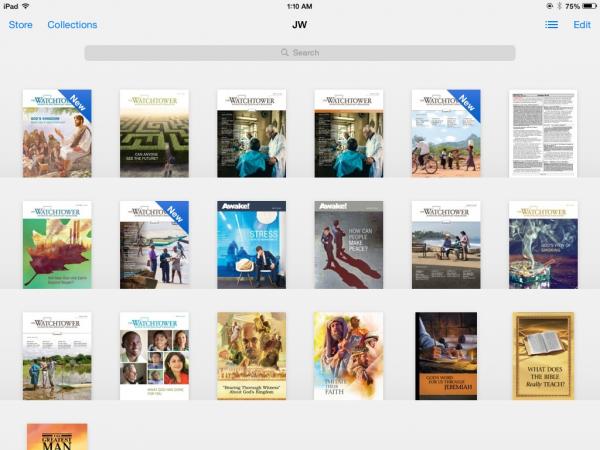Open Watchtower 'God's Kingdom' issue
Image resolution: width=600 pixels, height=450 pixels.
point(57,134)
